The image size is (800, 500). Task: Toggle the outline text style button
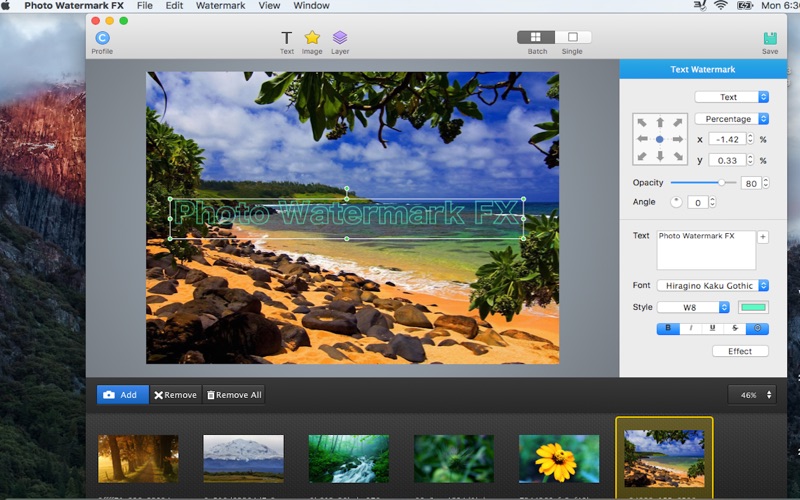tap(757, 329)
